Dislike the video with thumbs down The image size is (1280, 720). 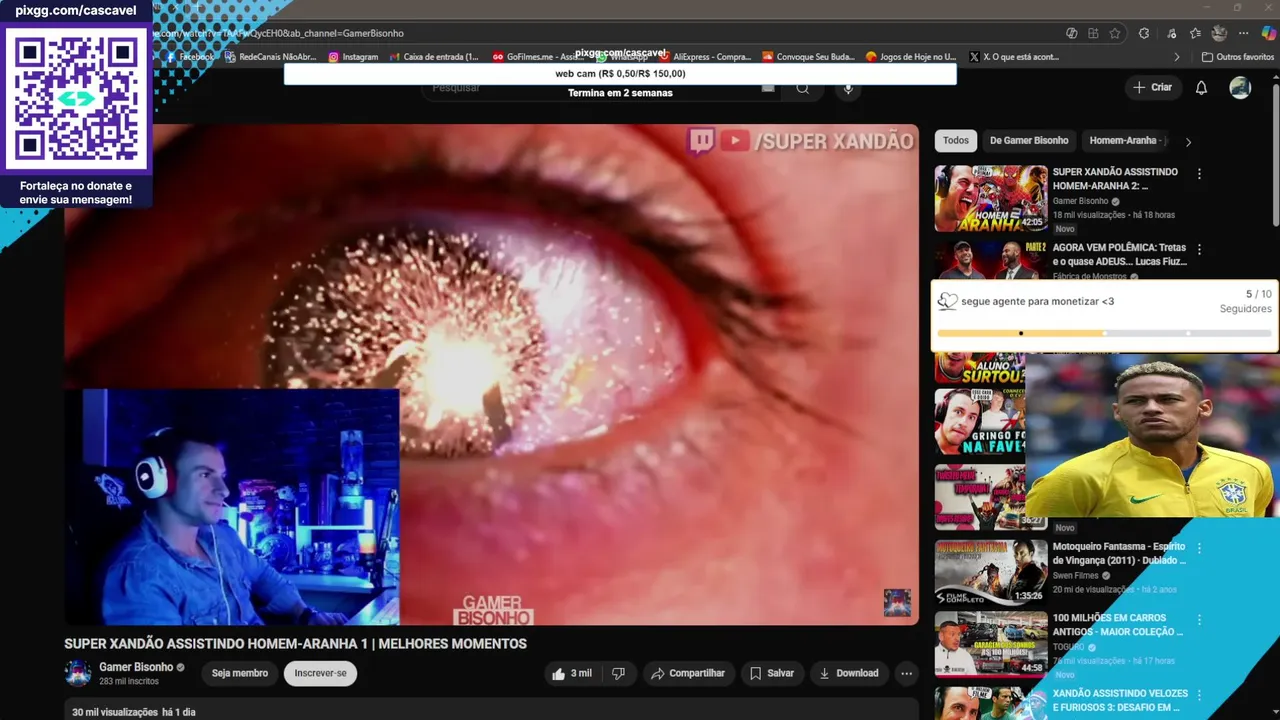(618, 673)
